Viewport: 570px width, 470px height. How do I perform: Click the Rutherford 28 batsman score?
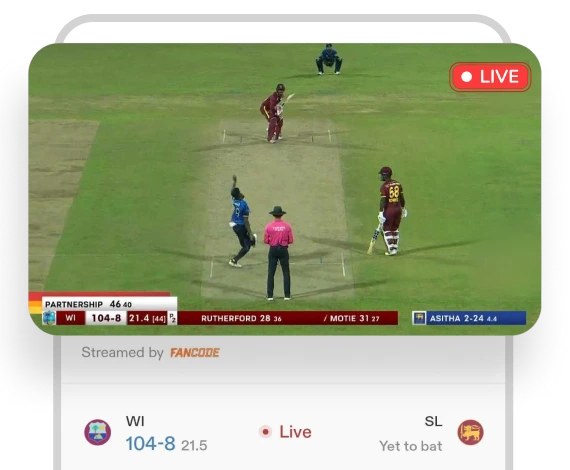(241, 318)
